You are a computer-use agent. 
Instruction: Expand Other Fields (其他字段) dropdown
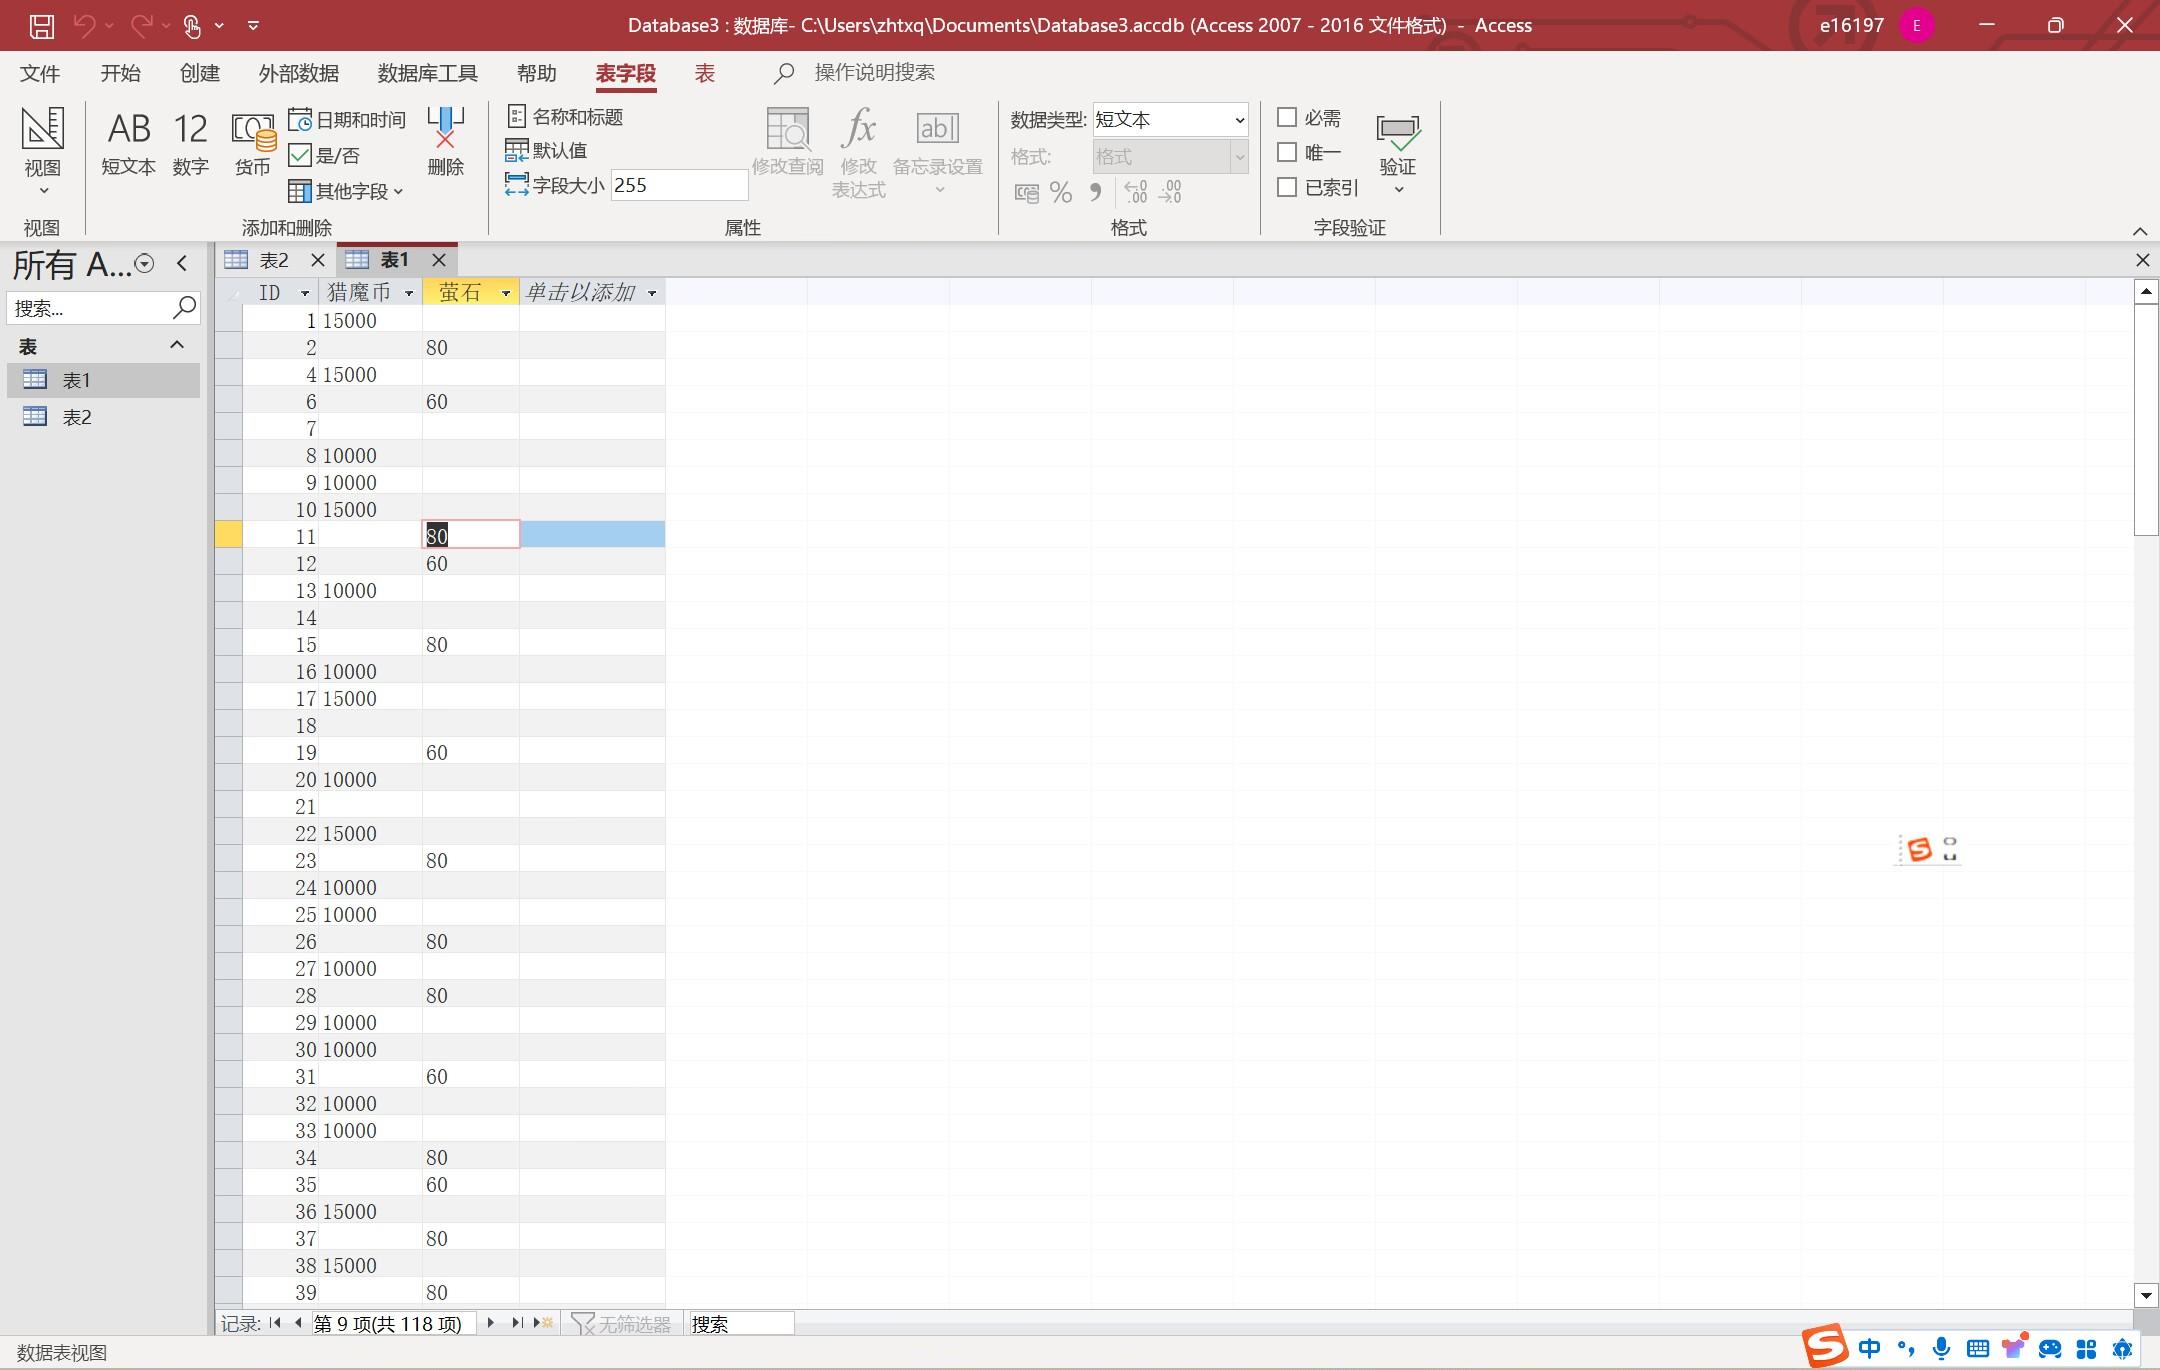(x=346, y=191)
